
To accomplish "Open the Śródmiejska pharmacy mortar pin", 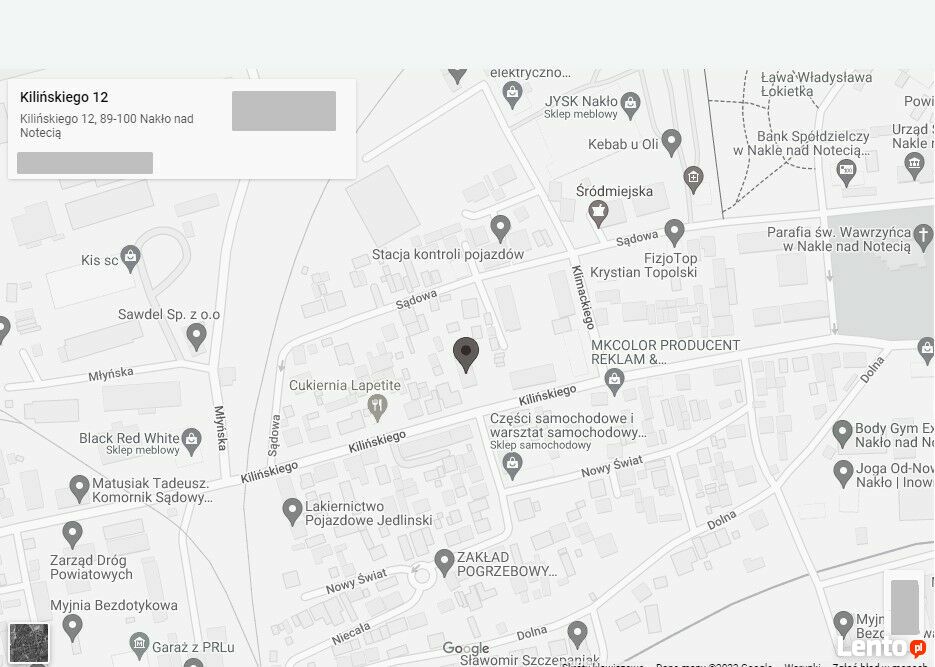I will 598,214.
